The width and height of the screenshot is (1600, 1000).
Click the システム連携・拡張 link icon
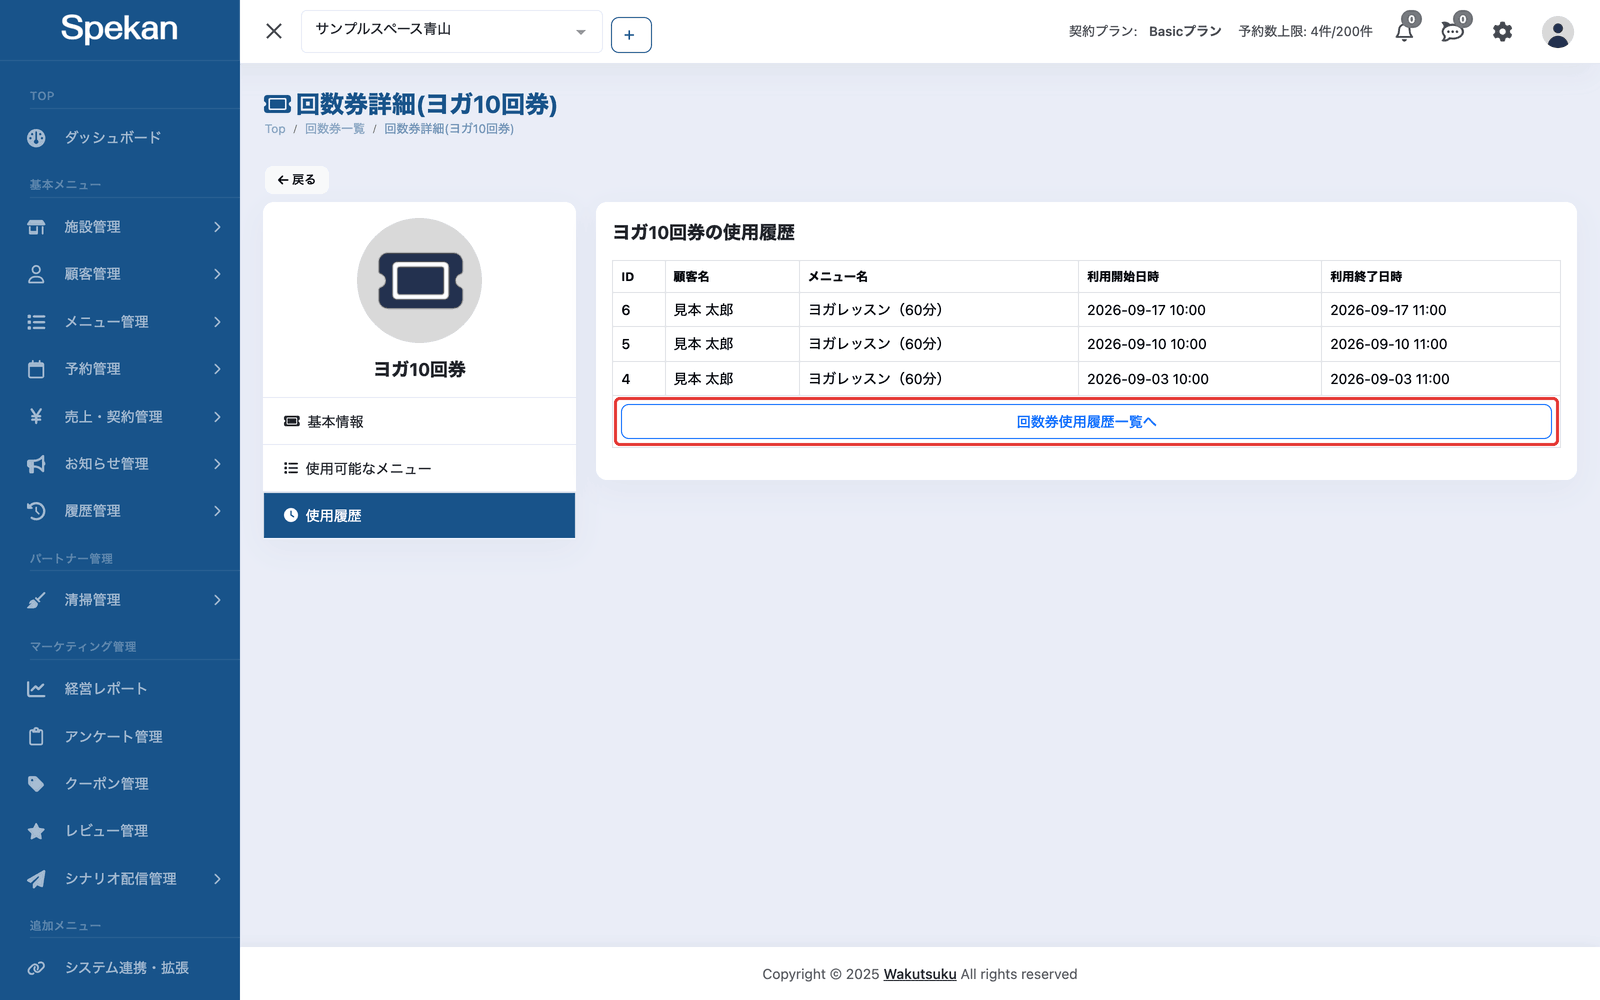click(36, 968)
